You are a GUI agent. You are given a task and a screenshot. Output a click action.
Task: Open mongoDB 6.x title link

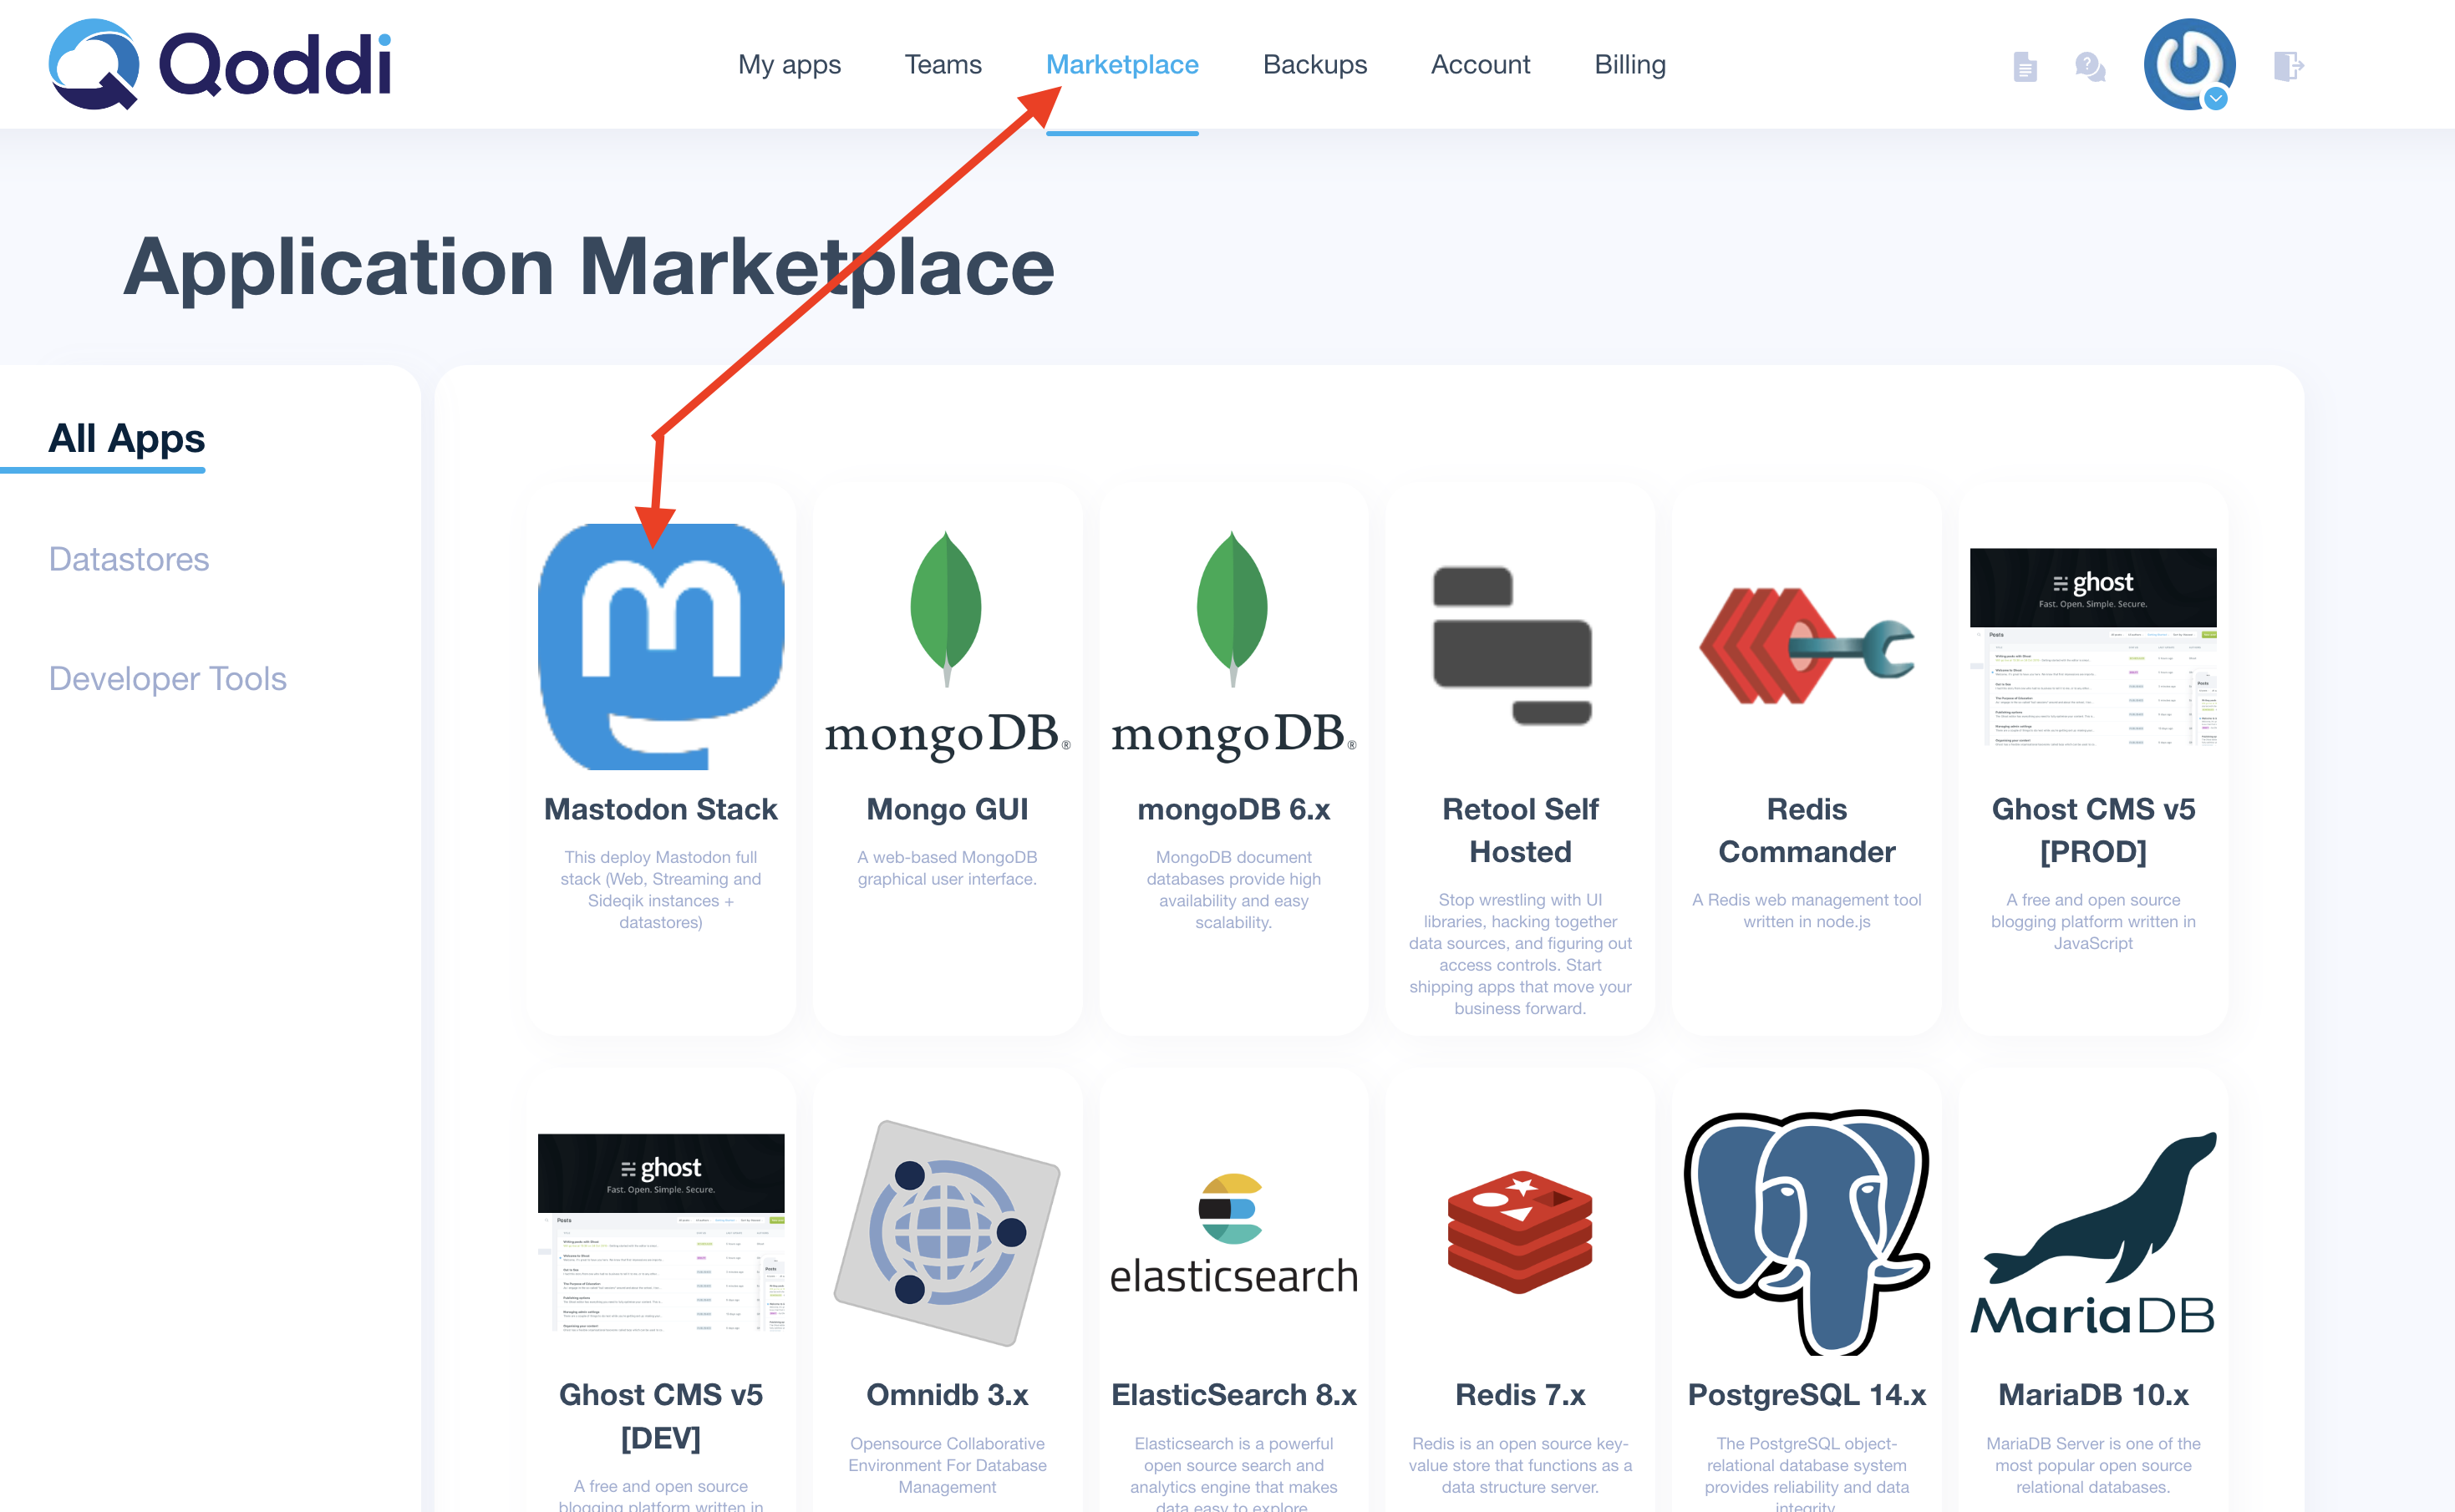click(1233, 809)
